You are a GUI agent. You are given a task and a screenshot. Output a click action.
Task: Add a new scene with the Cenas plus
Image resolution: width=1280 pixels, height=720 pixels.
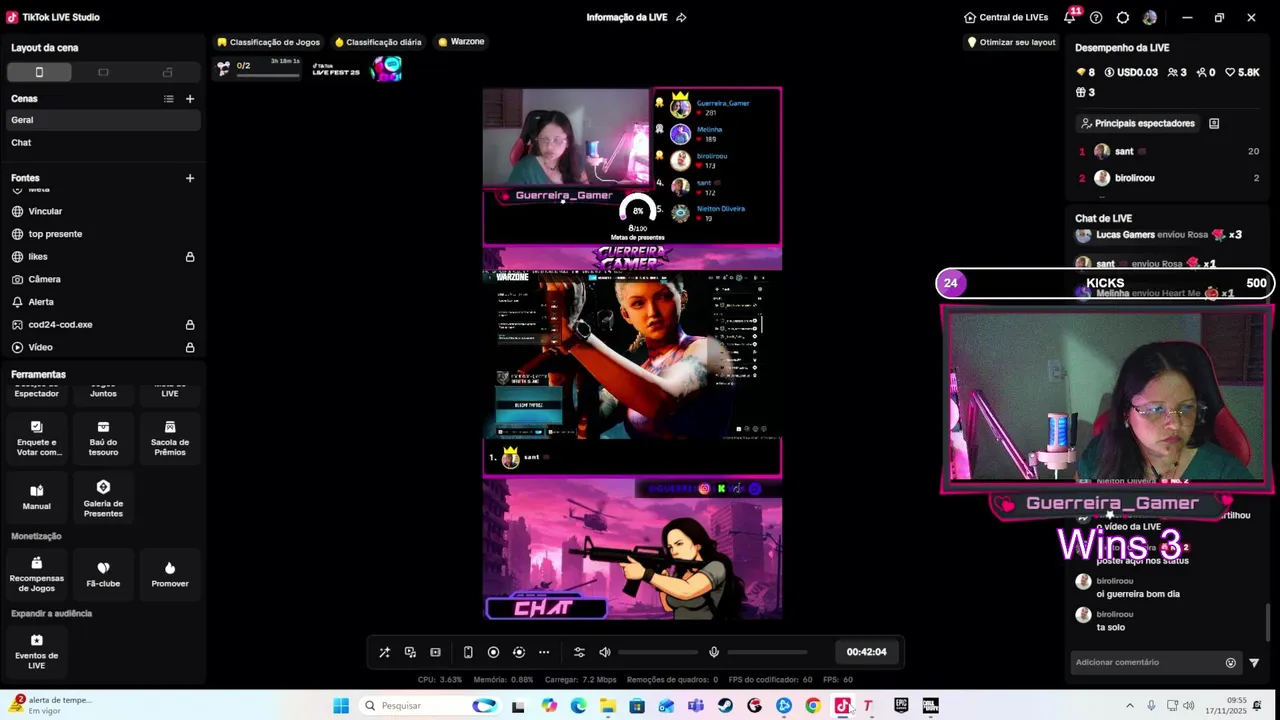[190, 99]
